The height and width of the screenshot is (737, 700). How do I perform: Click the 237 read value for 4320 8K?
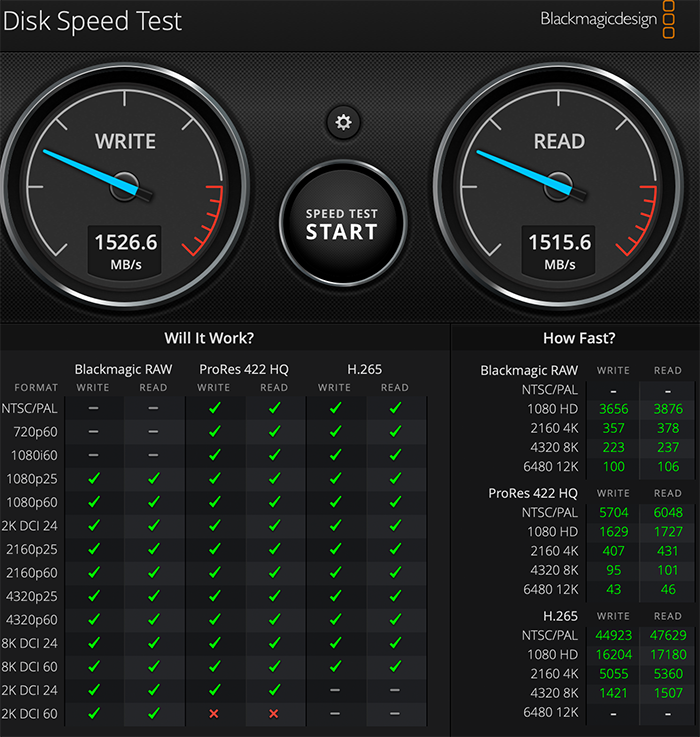pos(668,447)
